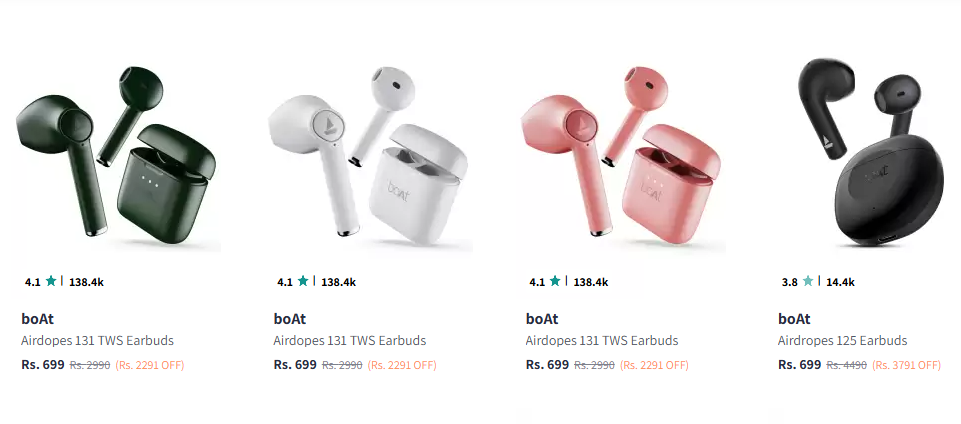Select the Airdropes 125 Earbuds title

pyautogui.click(x=842, y=341)
